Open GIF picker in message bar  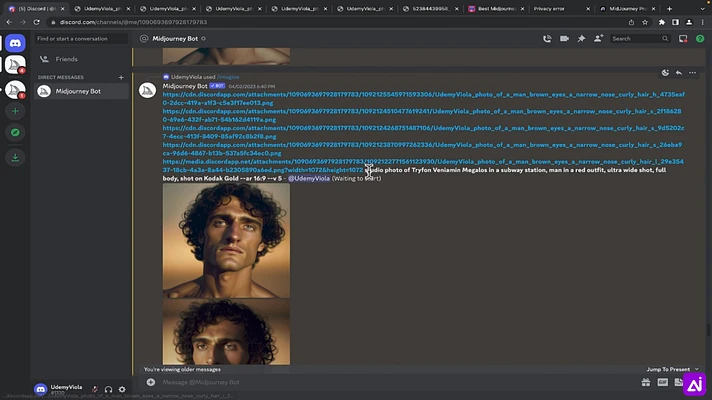[663, 383]
